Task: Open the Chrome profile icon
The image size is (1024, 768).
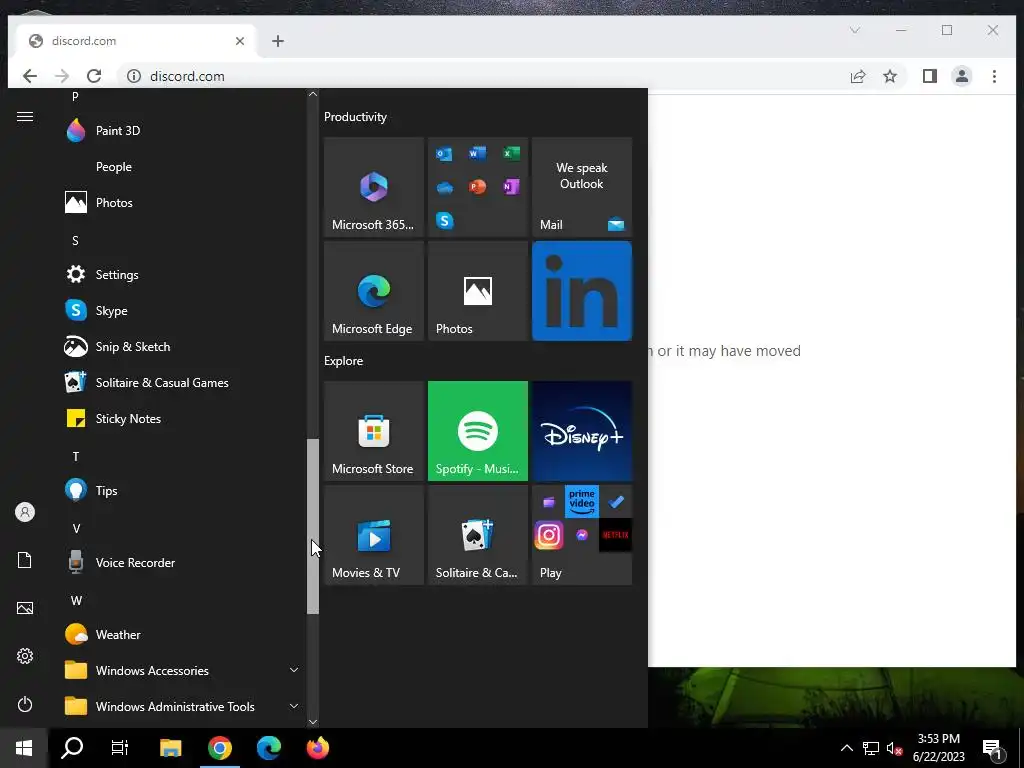Action: point(961,76)
